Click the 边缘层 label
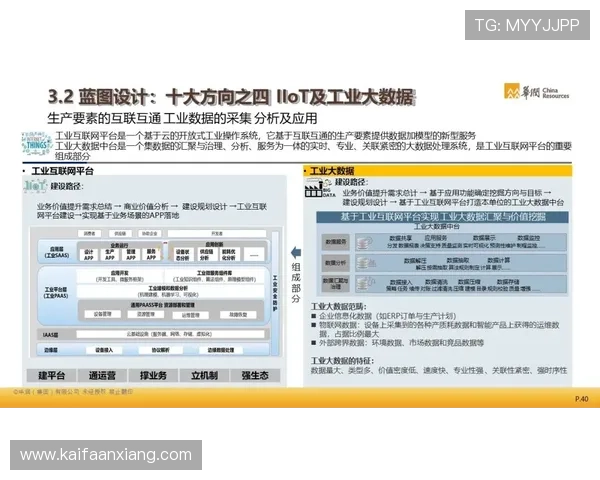The image size is (600, 480). click(51, 350)
